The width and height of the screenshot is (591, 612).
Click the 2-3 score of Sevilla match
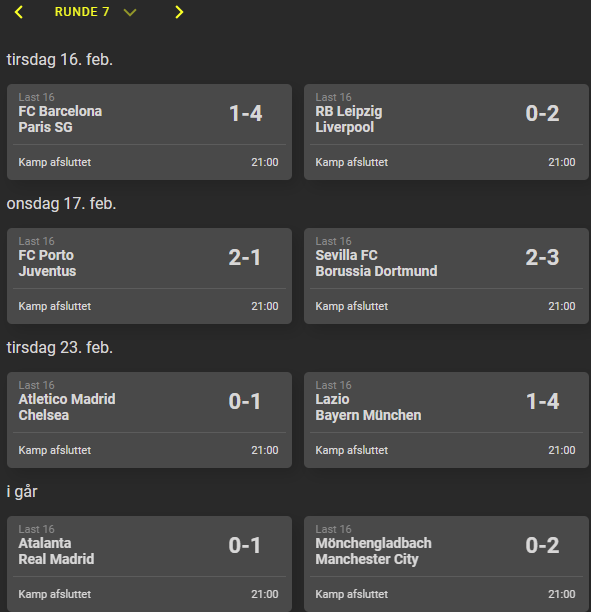[x=542, y=258]
